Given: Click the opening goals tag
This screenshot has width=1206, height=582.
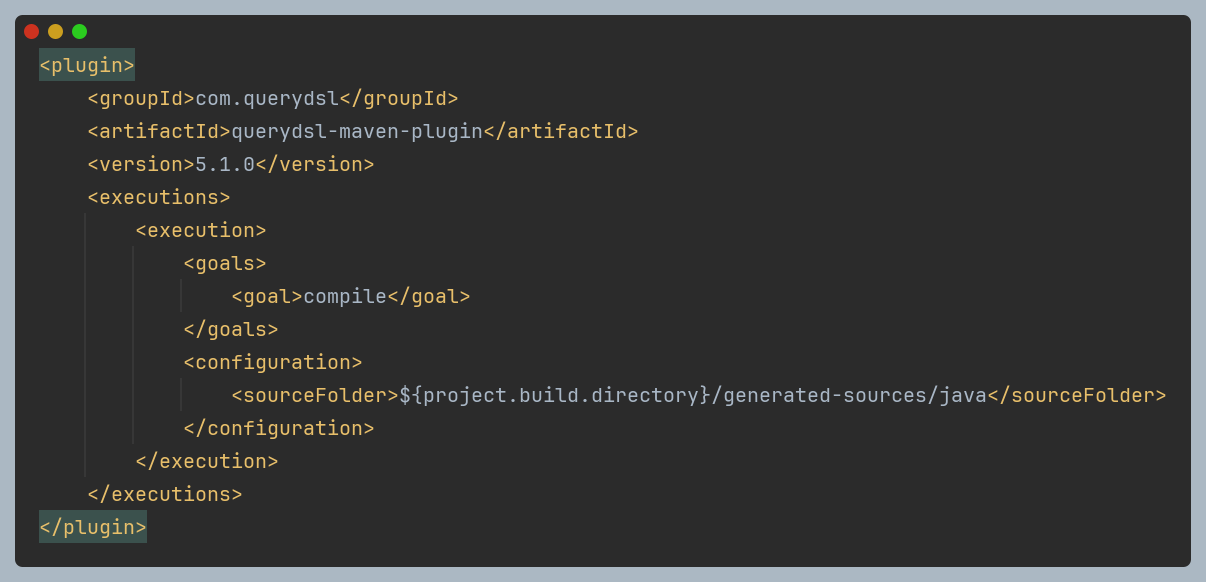Looking at the screenshot, I should (x=225, y=263).
